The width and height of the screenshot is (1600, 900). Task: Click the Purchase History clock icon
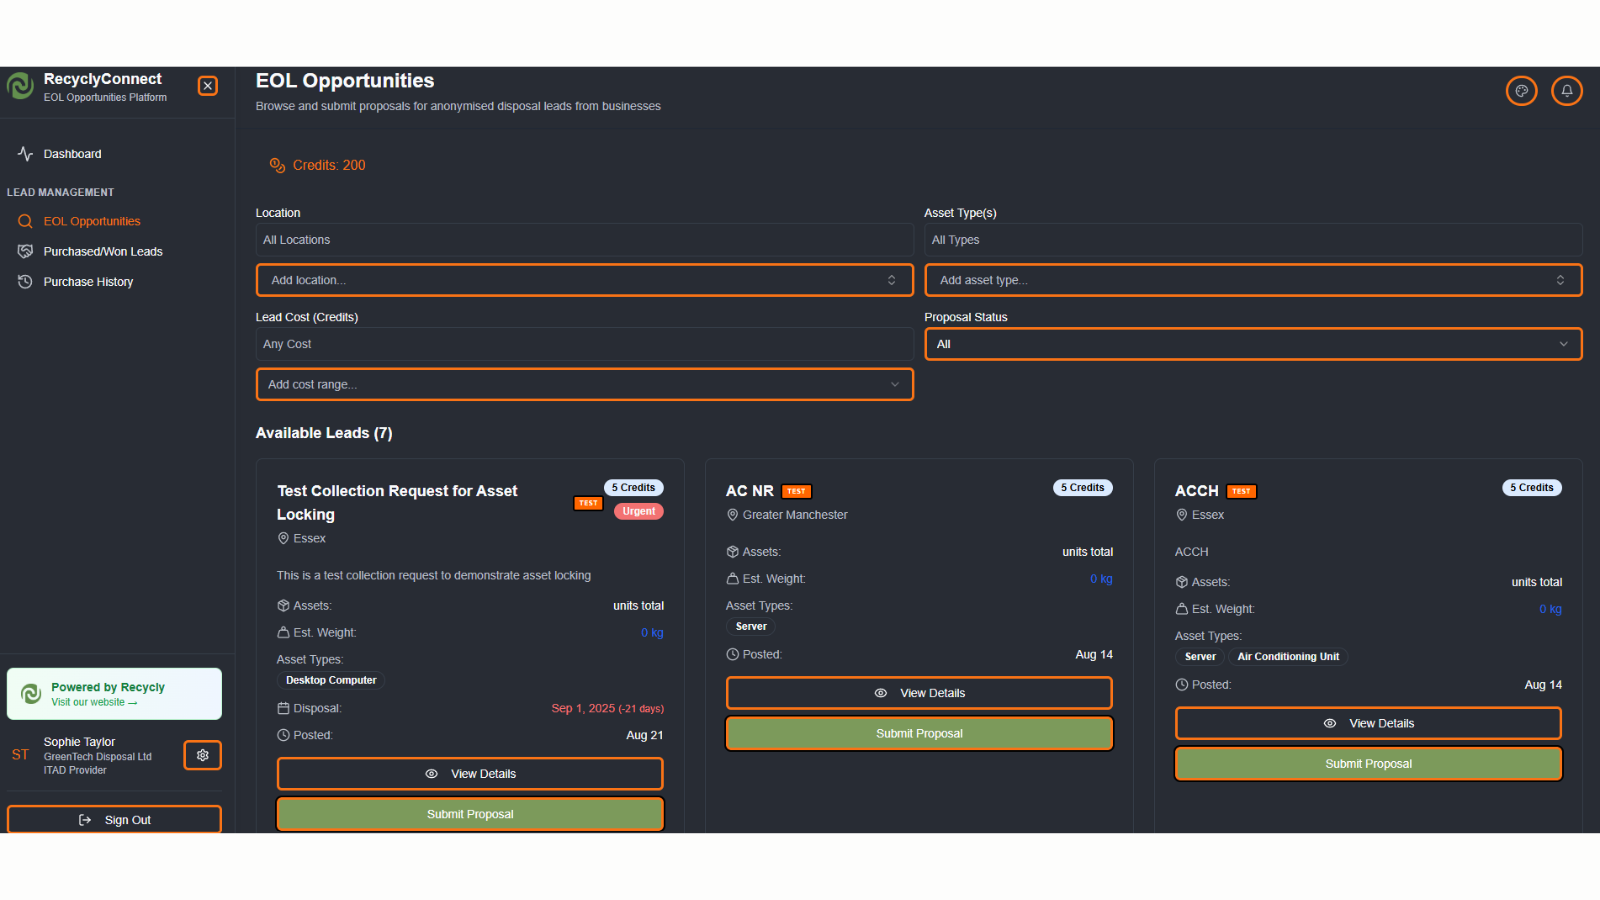pyautogui.click(x=25, y=282)
